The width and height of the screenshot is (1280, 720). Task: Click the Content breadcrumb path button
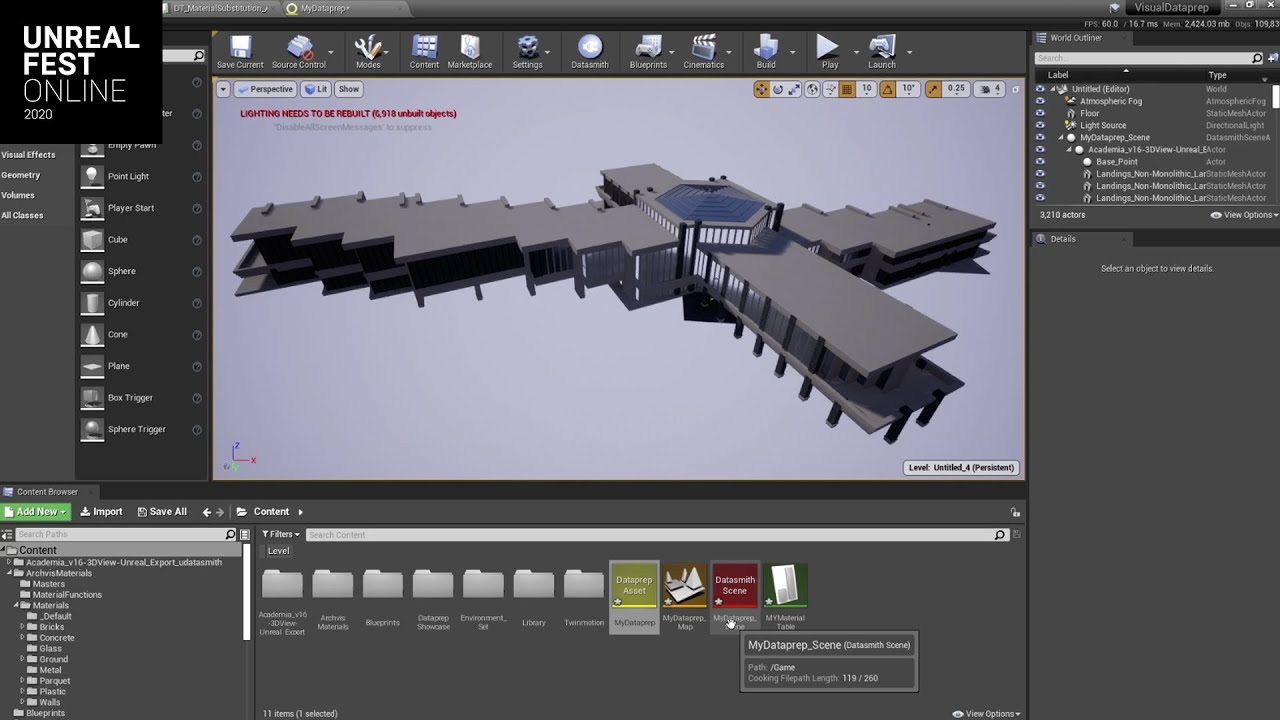[271, 512]
